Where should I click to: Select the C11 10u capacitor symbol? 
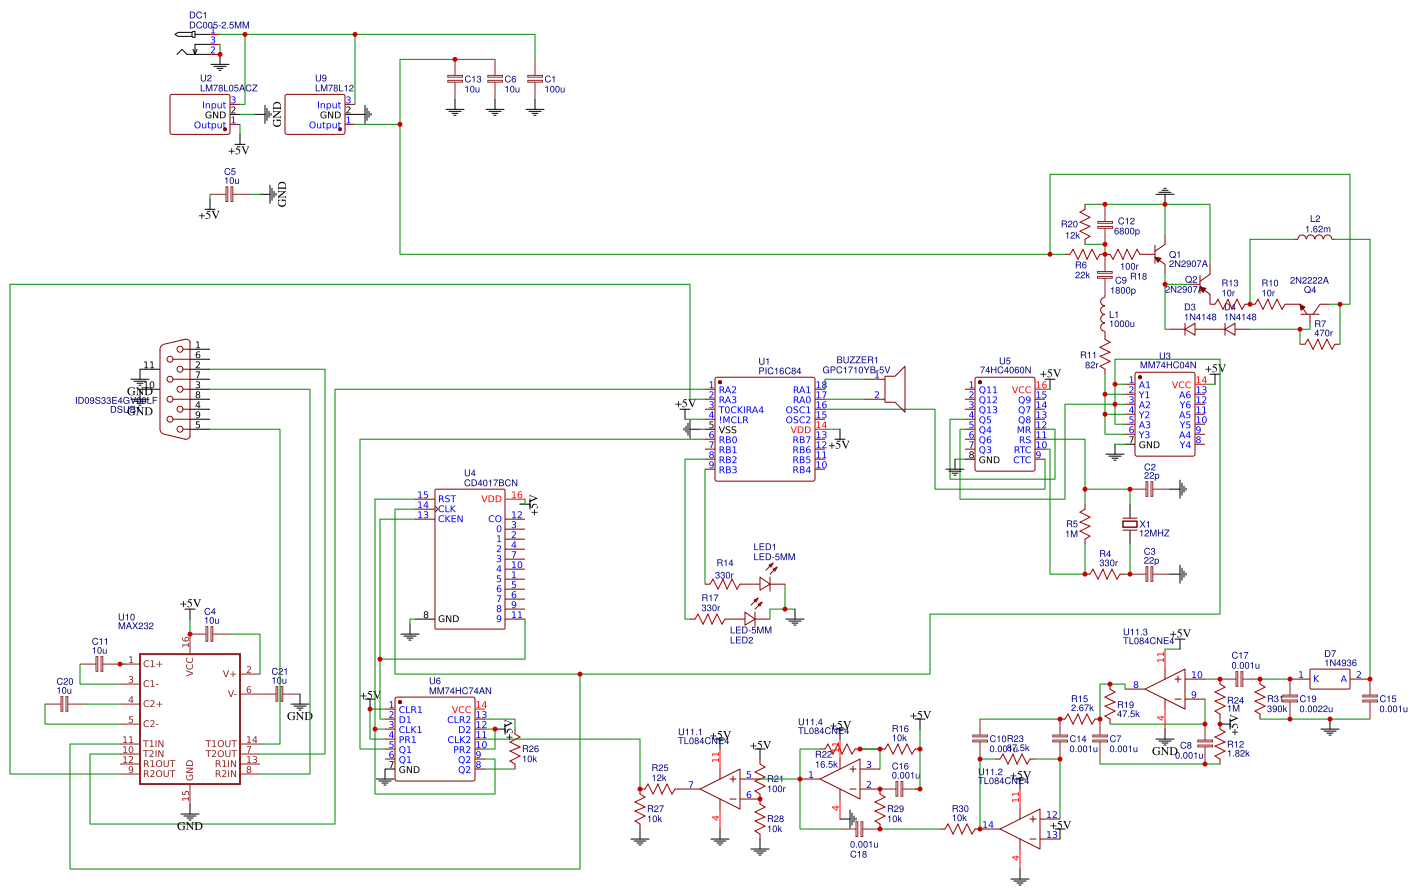[100, 664]
